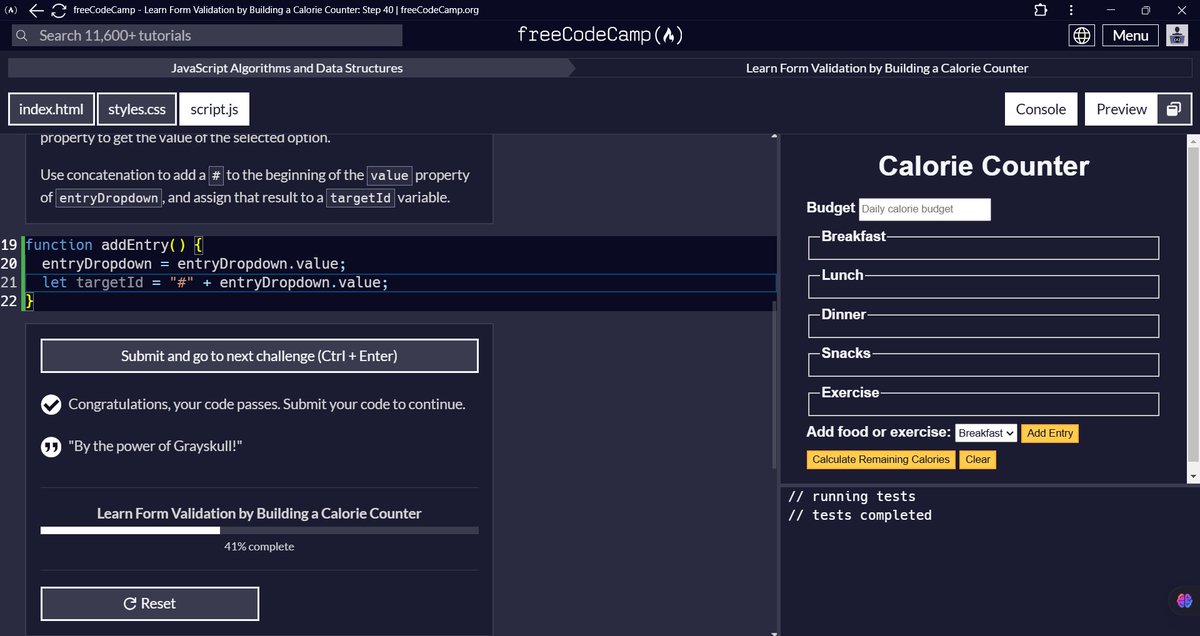Screen dimensions: 1200x636
Task: Open the script.js editor tab
Action: point(213,108)
